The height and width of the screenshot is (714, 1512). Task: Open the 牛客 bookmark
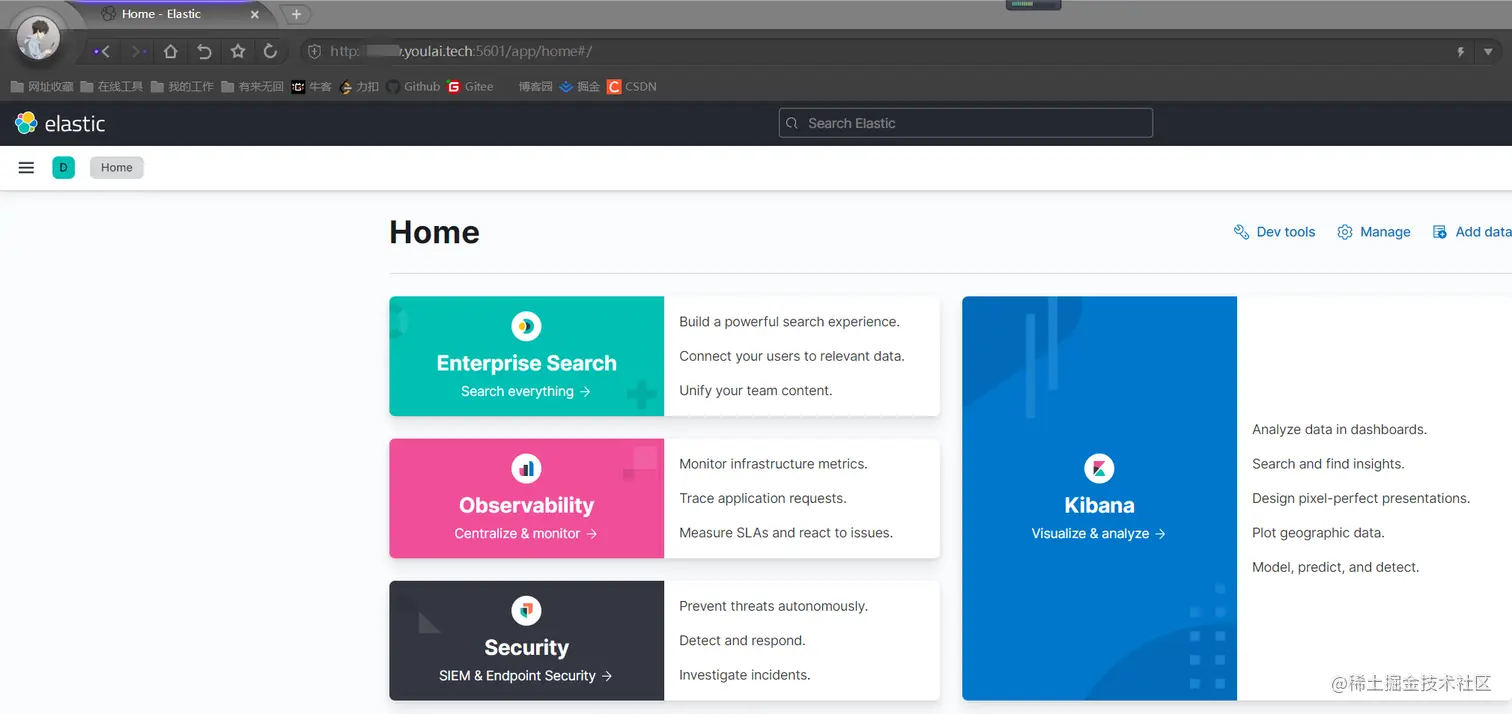point(312,87)
